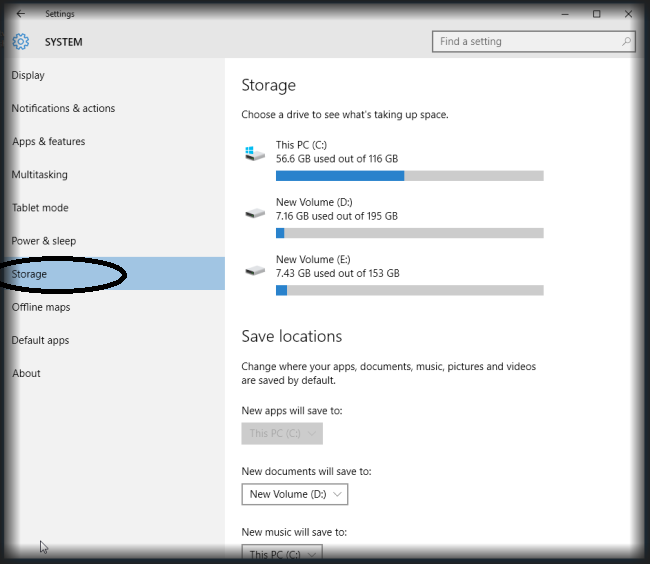
Task: Open the disabled New apps save dropdown
Action: click(282, 433)
